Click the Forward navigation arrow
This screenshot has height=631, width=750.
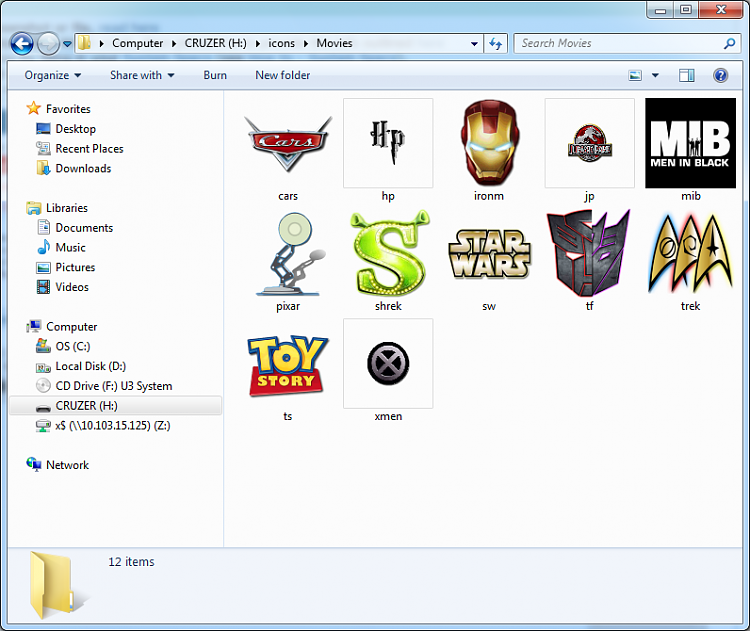pos(48,44)
